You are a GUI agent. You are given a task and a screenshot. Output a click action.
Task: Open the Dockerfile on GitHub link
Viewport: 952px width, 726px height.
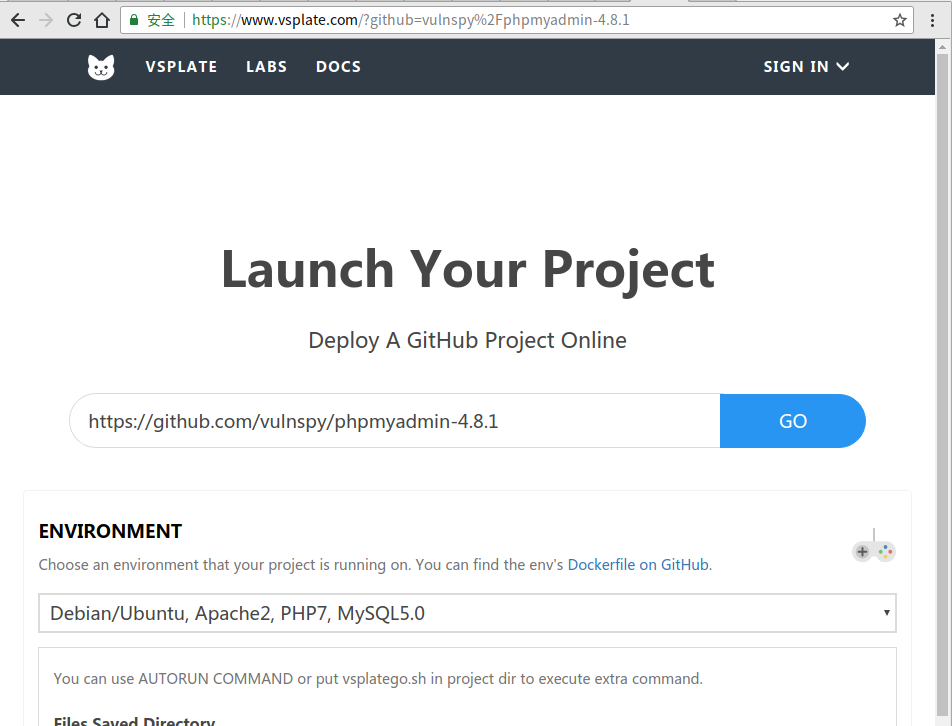[638, 565]
